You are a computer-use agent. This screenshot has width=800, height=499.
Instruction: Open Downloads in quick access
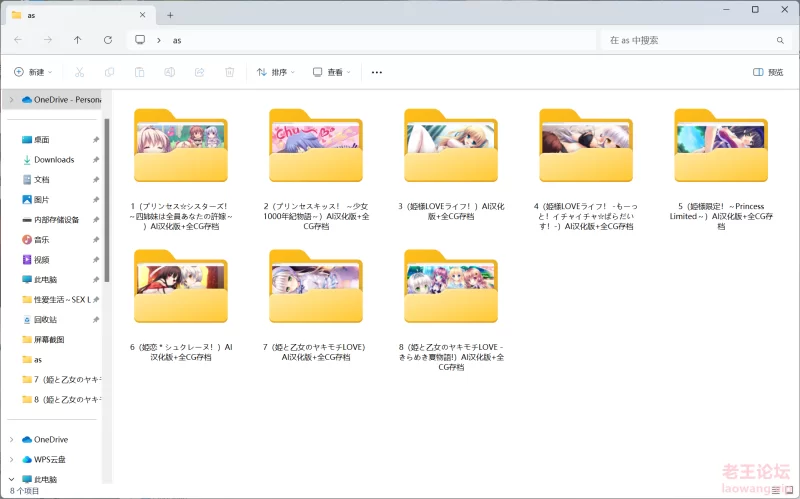click(x=48, y=160)
